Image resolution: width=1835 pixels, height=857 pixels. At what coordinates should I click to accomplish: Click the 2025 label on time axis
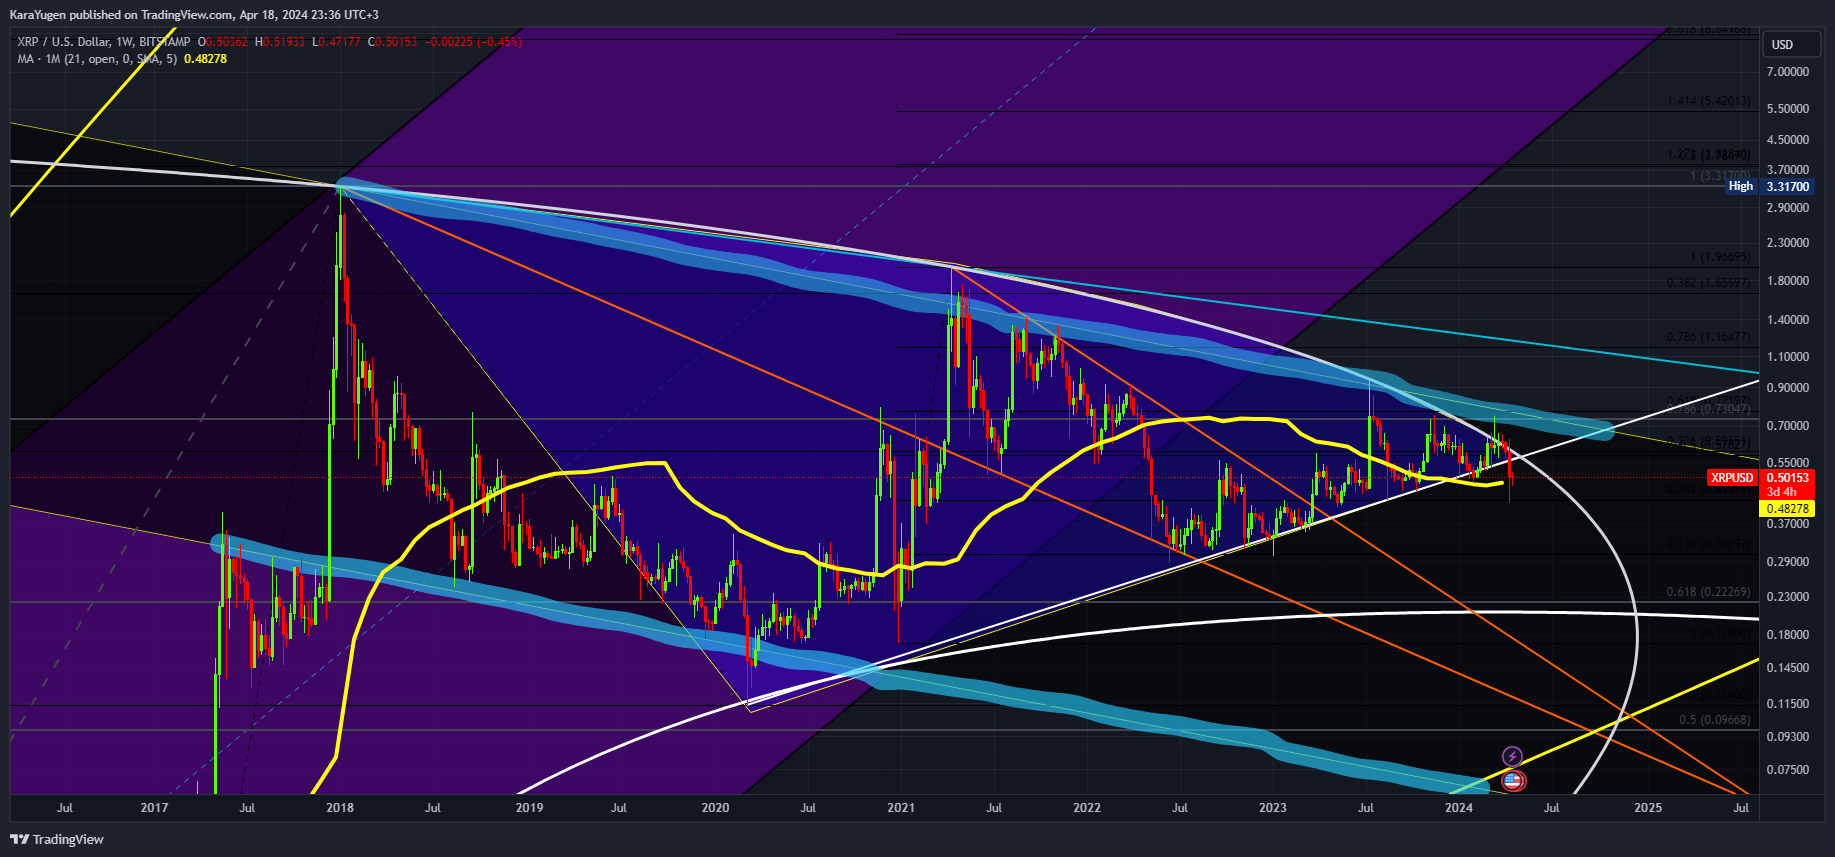(1648, 808)
